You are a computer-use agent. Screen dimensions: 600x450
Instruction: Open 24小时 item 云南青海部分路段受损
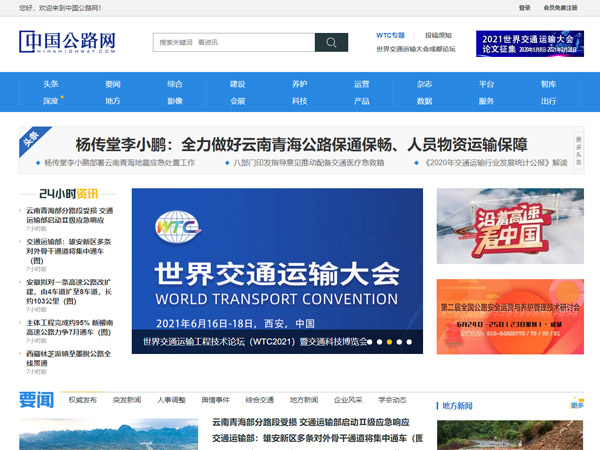pyautogui.click(x=70, y=215)
